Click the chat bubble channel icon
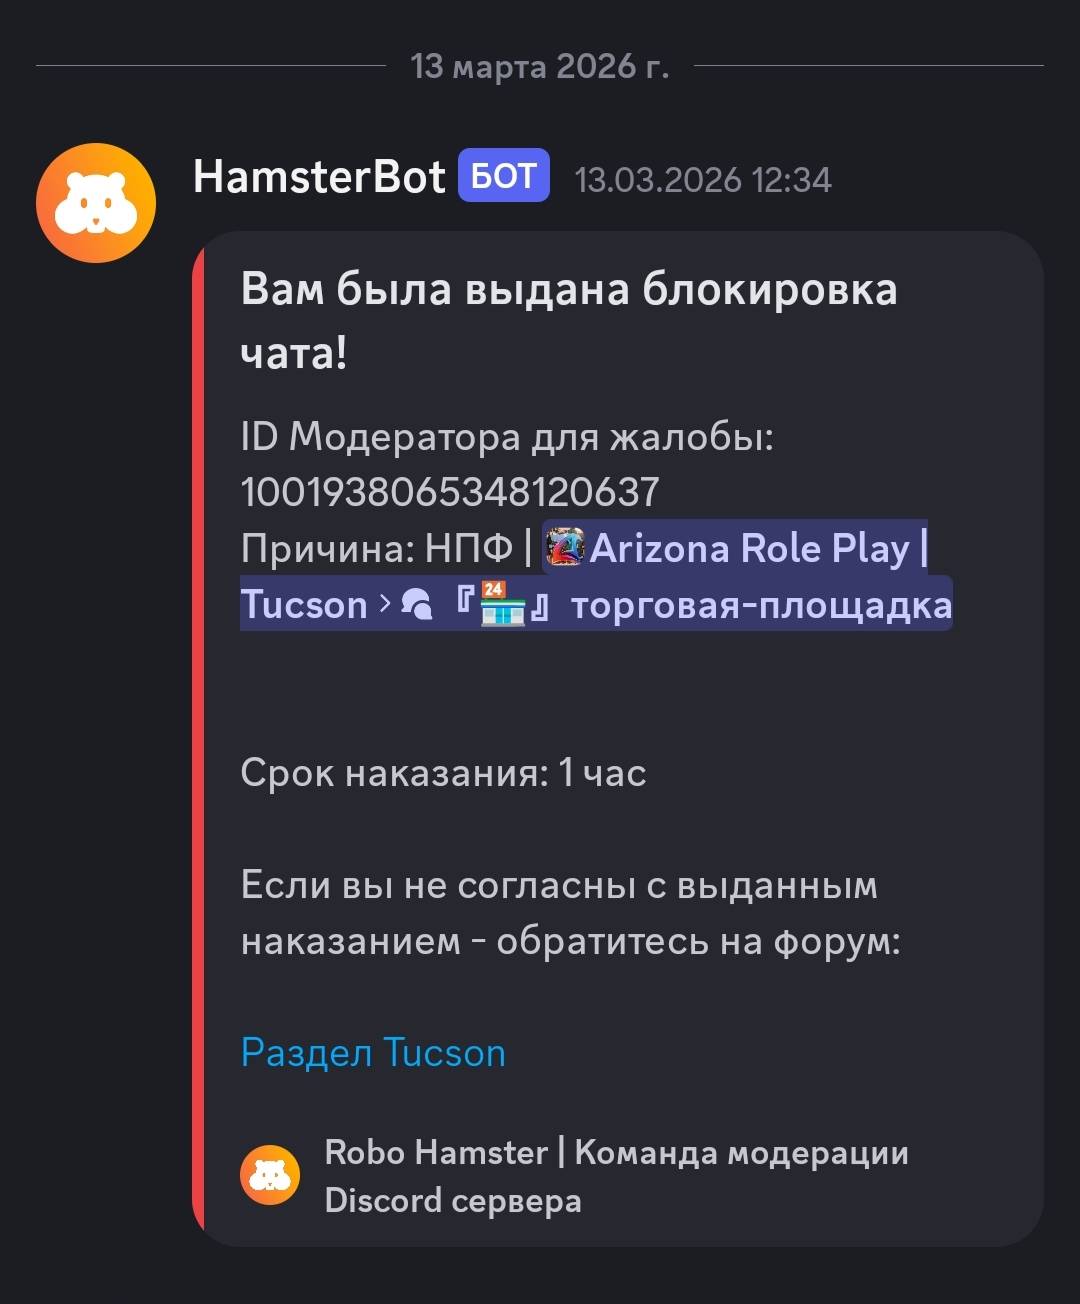Viewport: 1080px width, 1304px height. coord(416,605)
